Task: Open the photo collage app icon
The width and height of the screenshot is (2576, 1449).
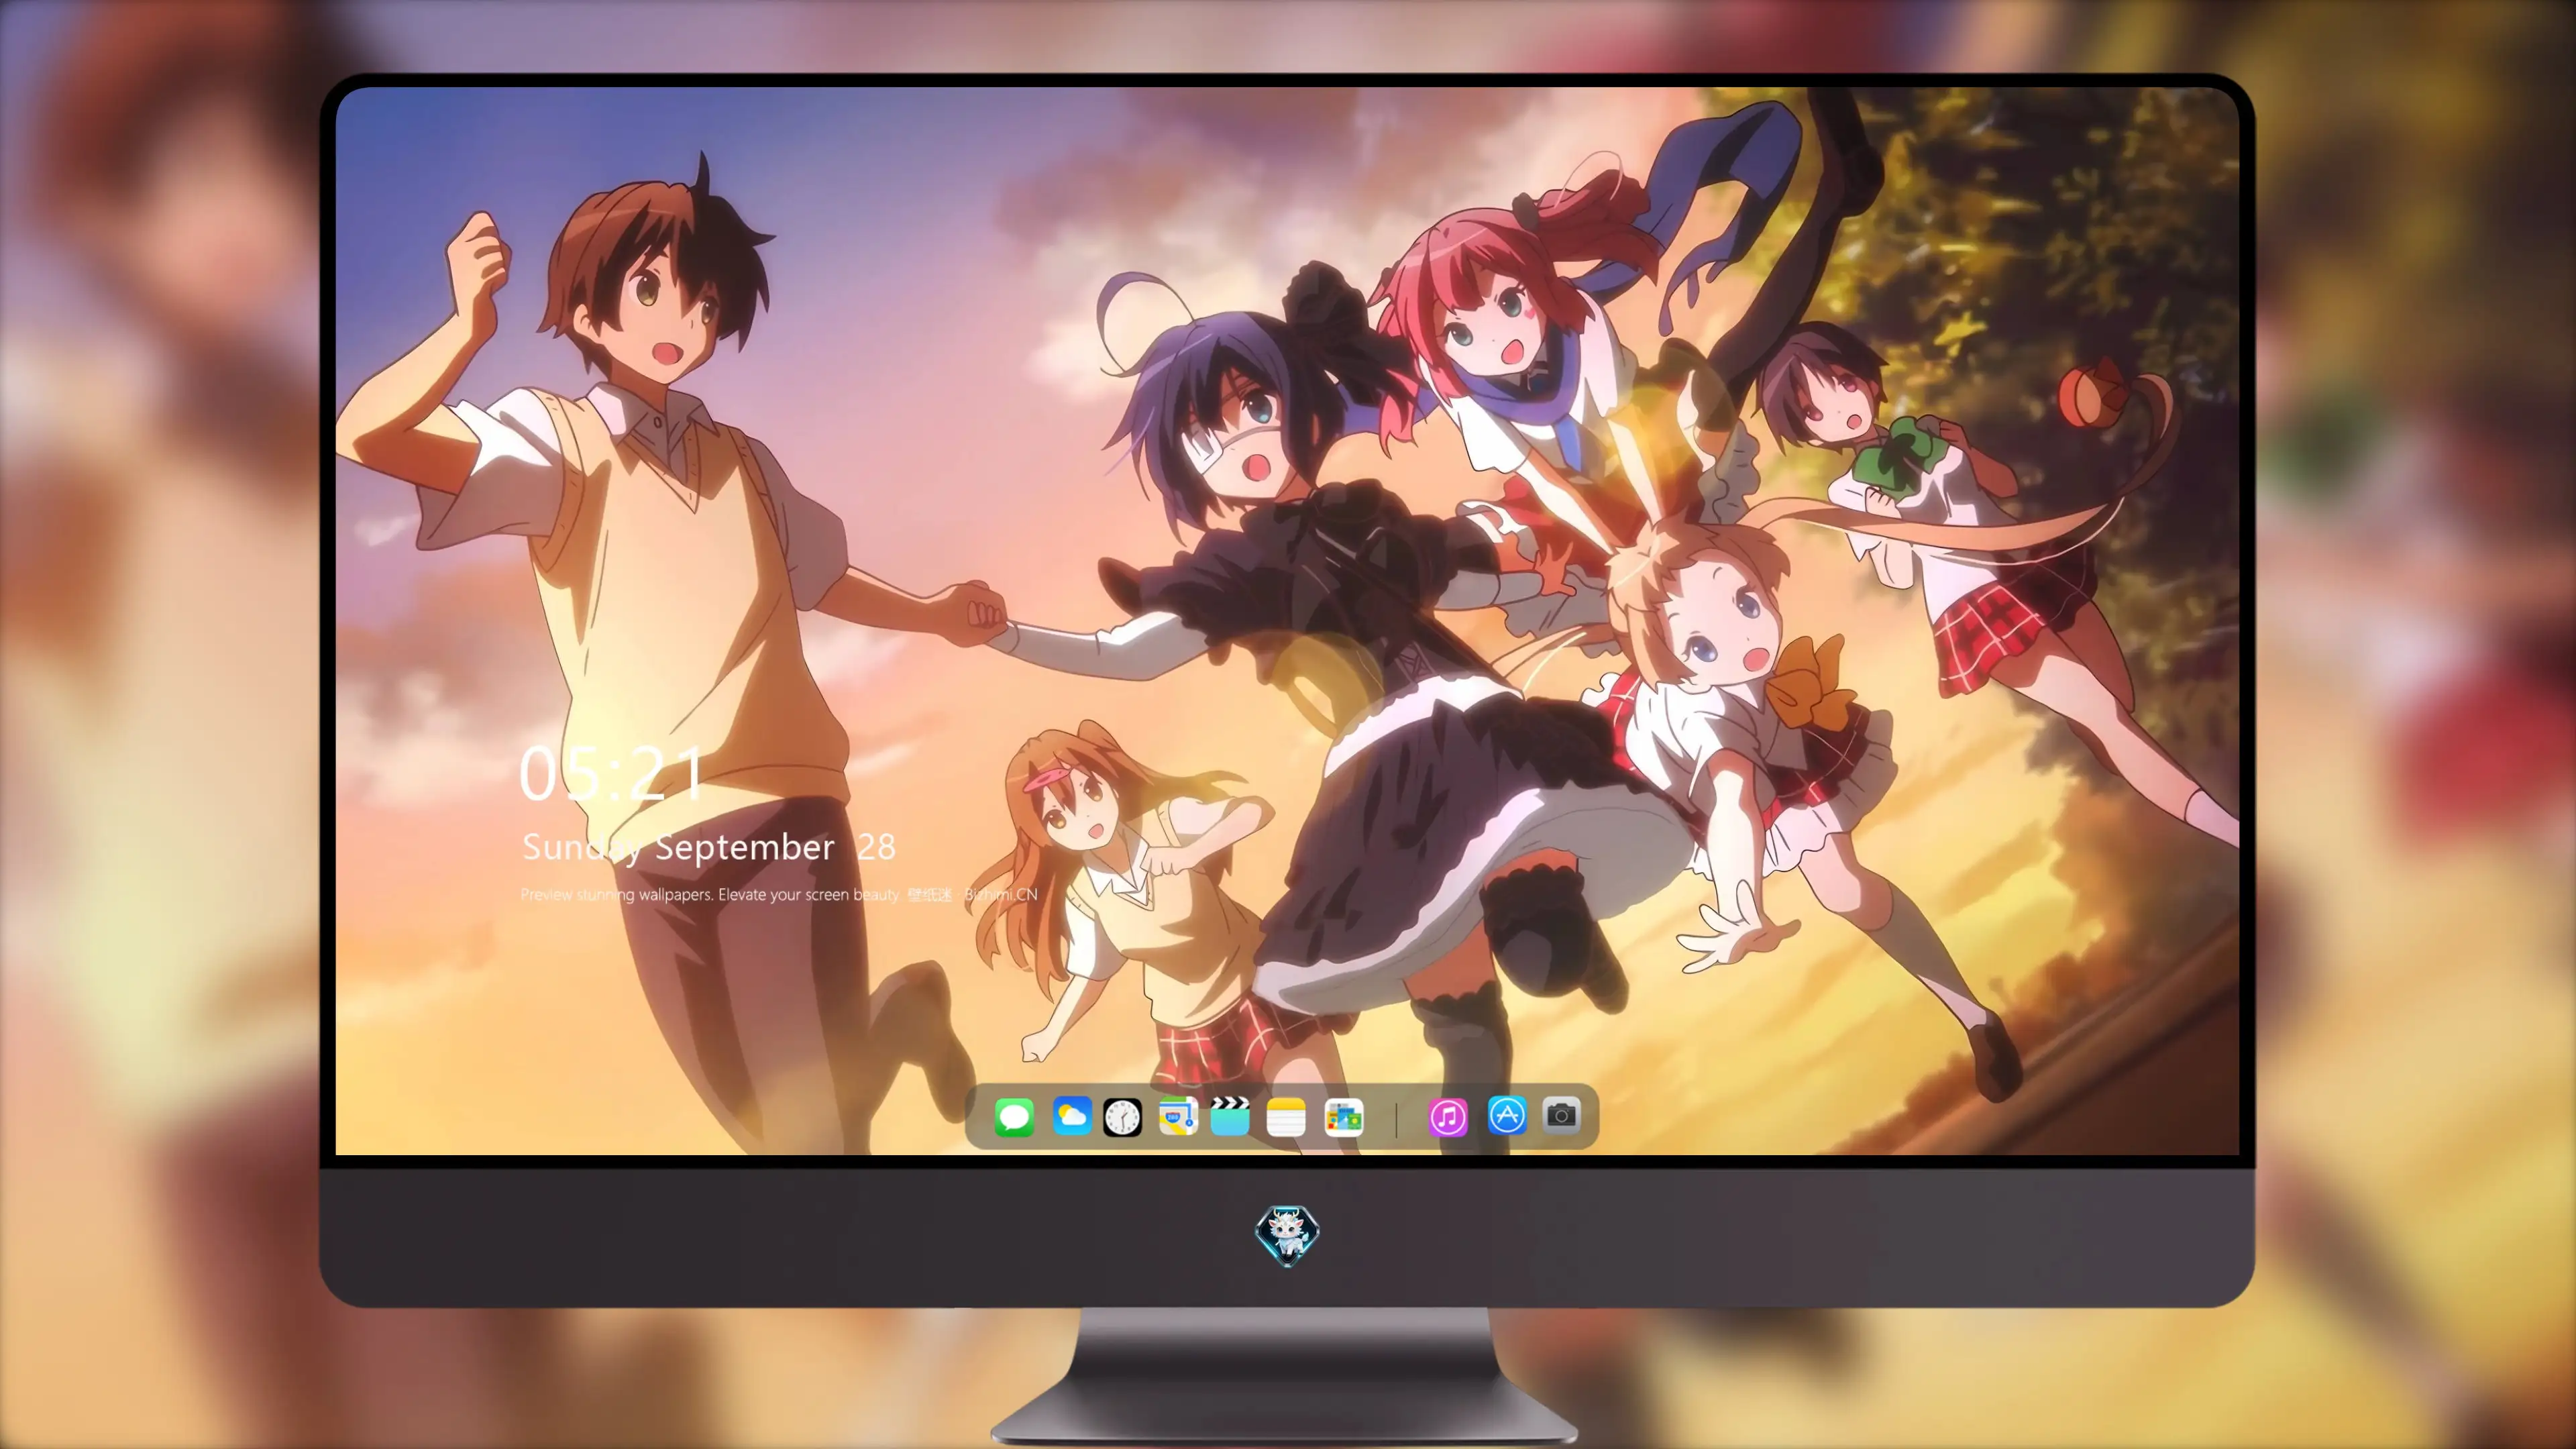Action: (x=1343, y=1117)
